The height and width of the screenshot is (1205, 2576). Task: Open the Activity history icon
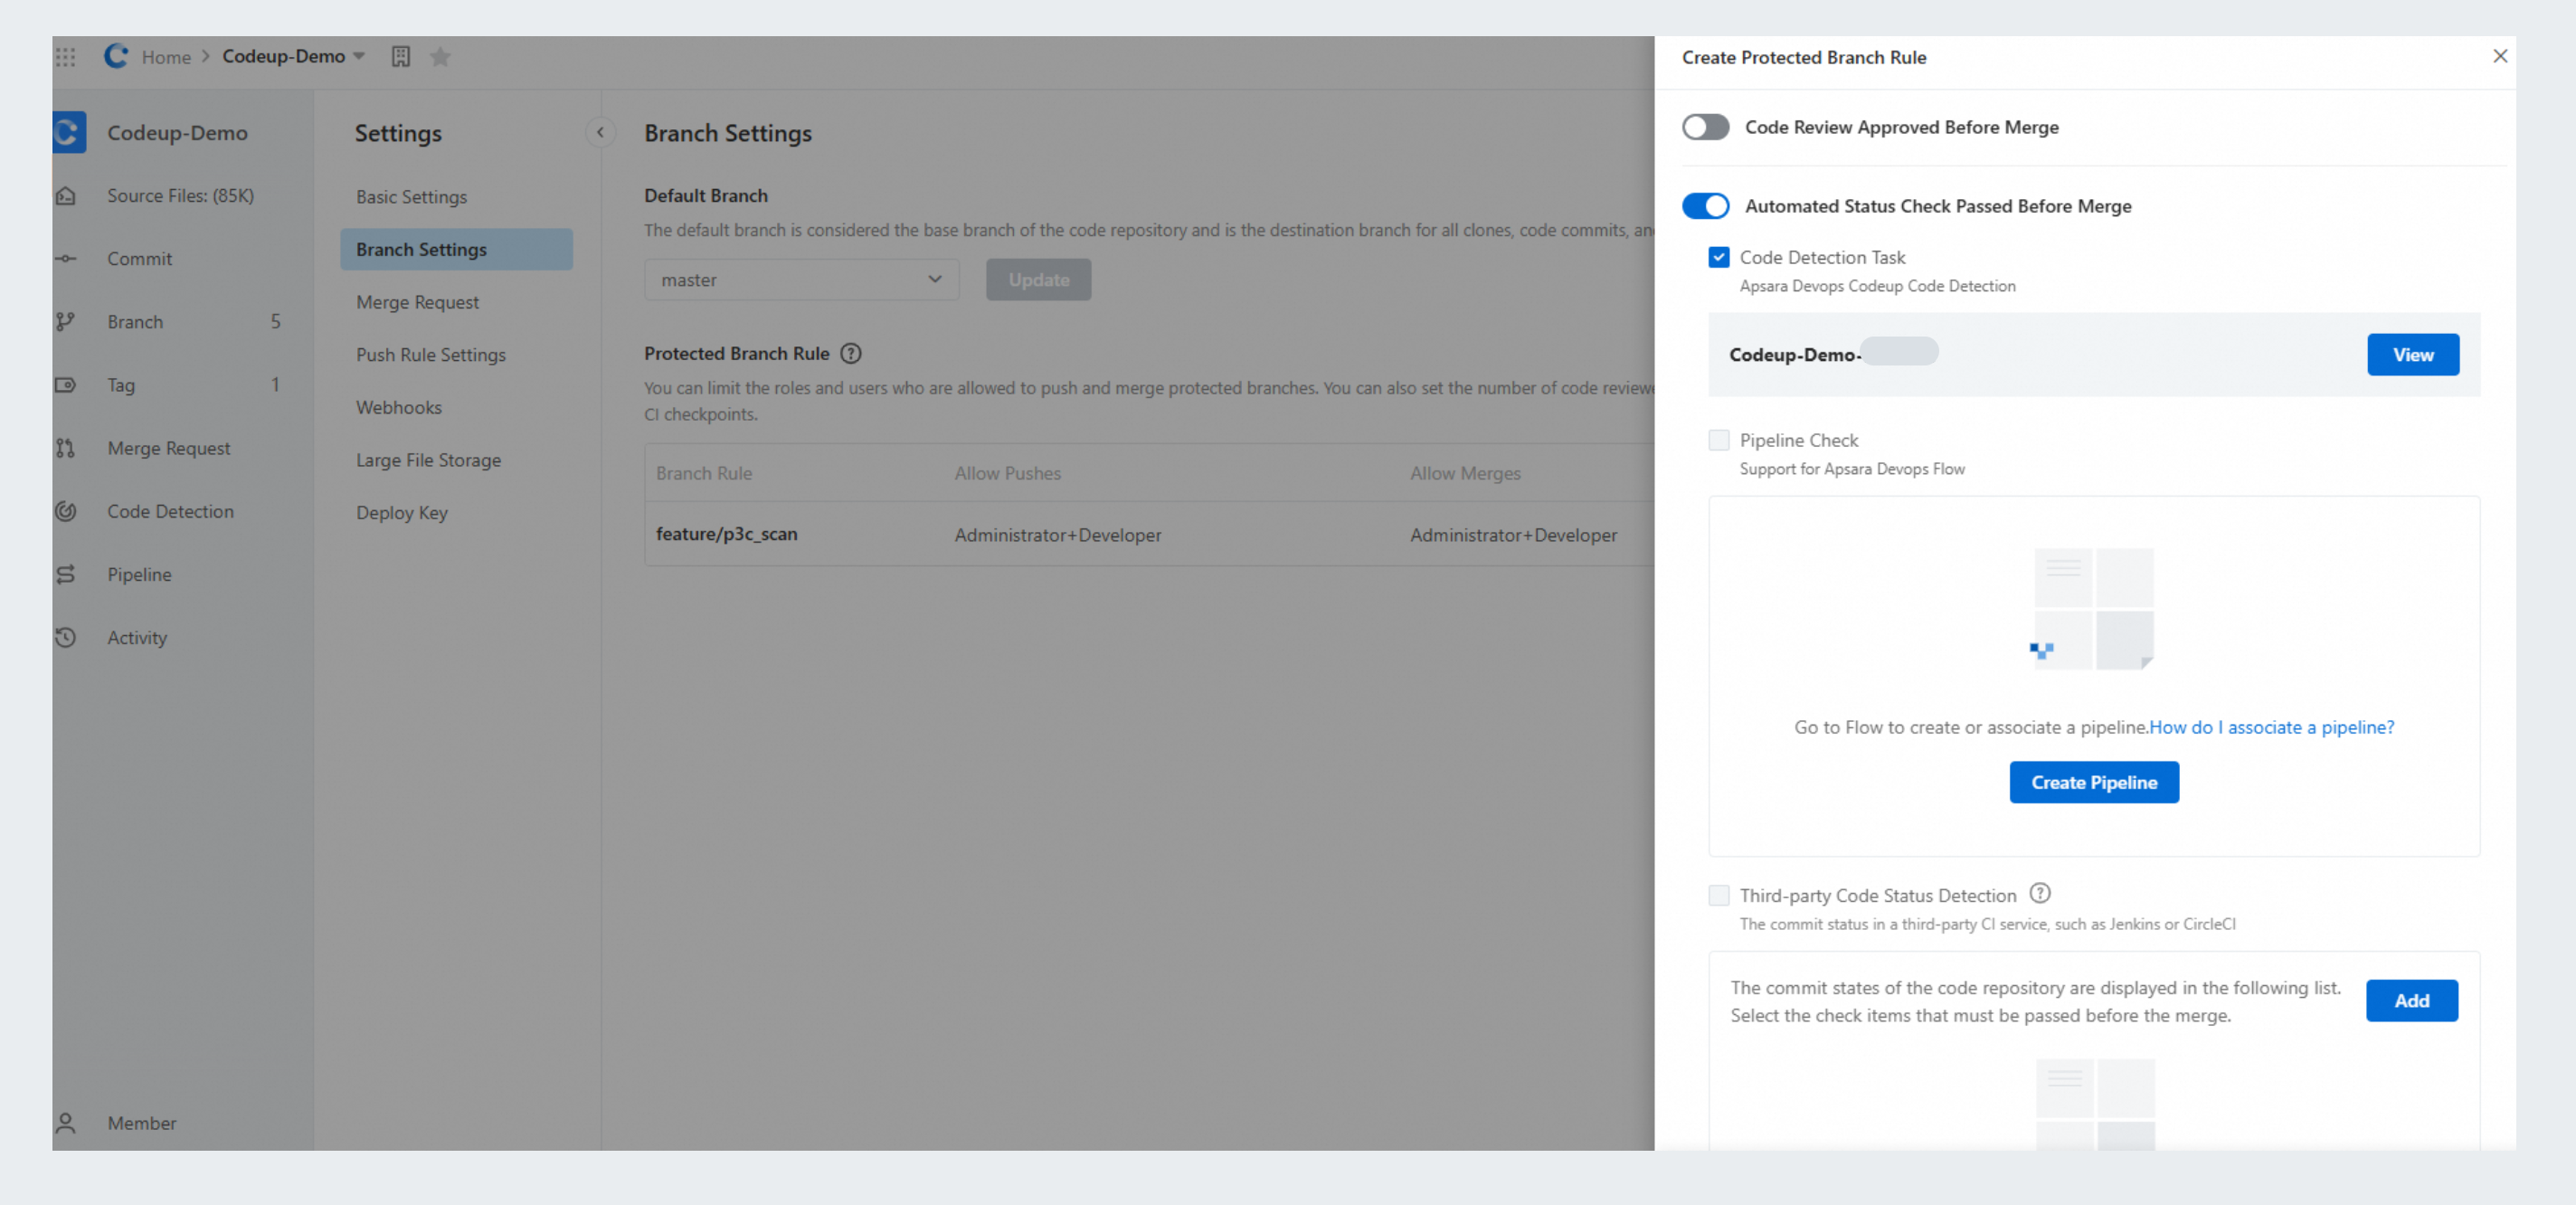pos(66,637)
